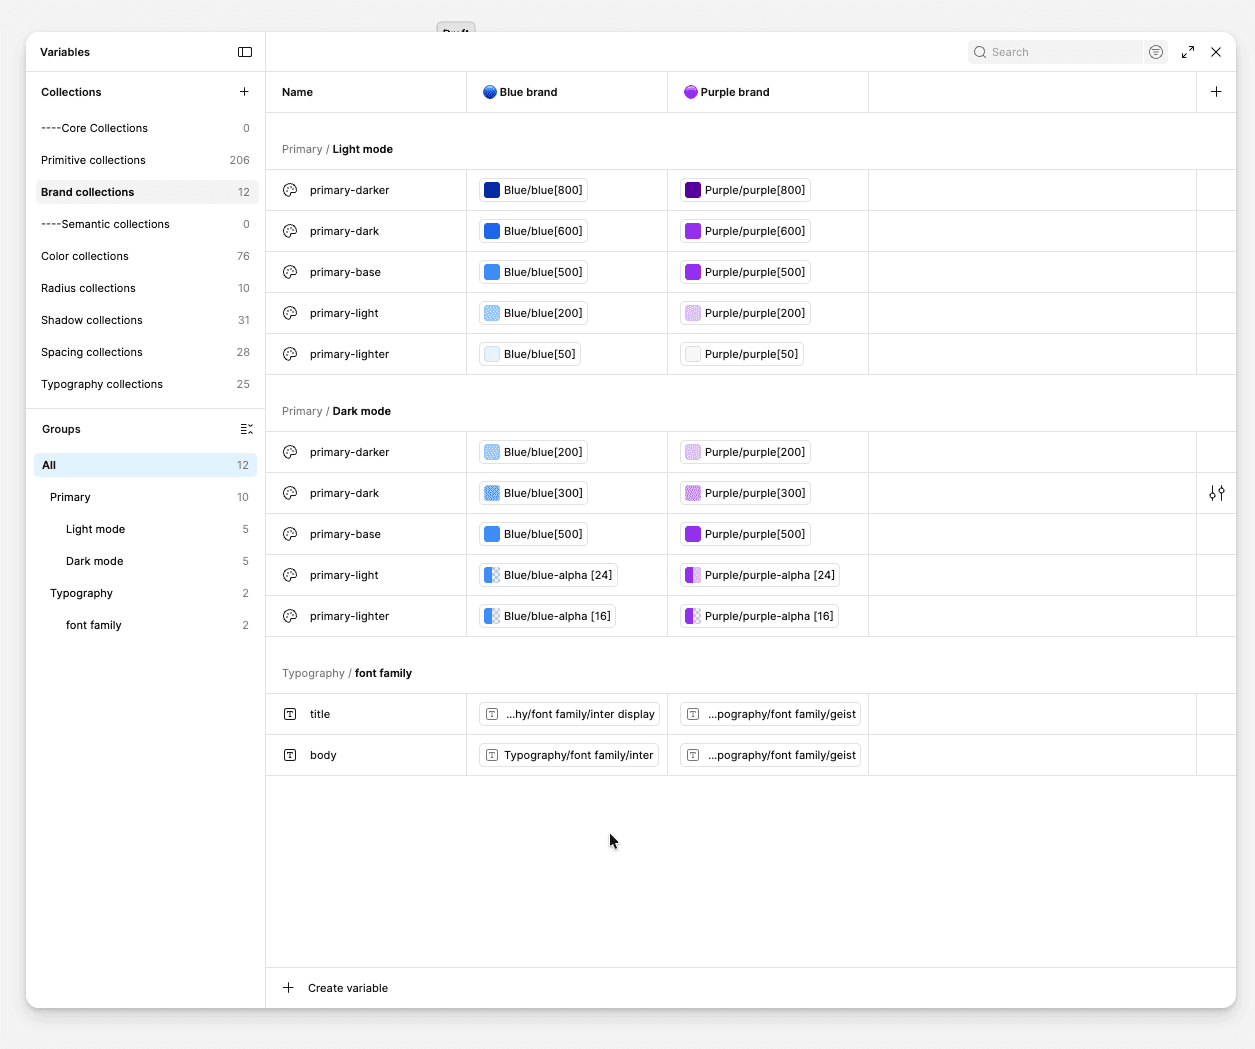Click the Blue brand mode icon

pos(490,92)
